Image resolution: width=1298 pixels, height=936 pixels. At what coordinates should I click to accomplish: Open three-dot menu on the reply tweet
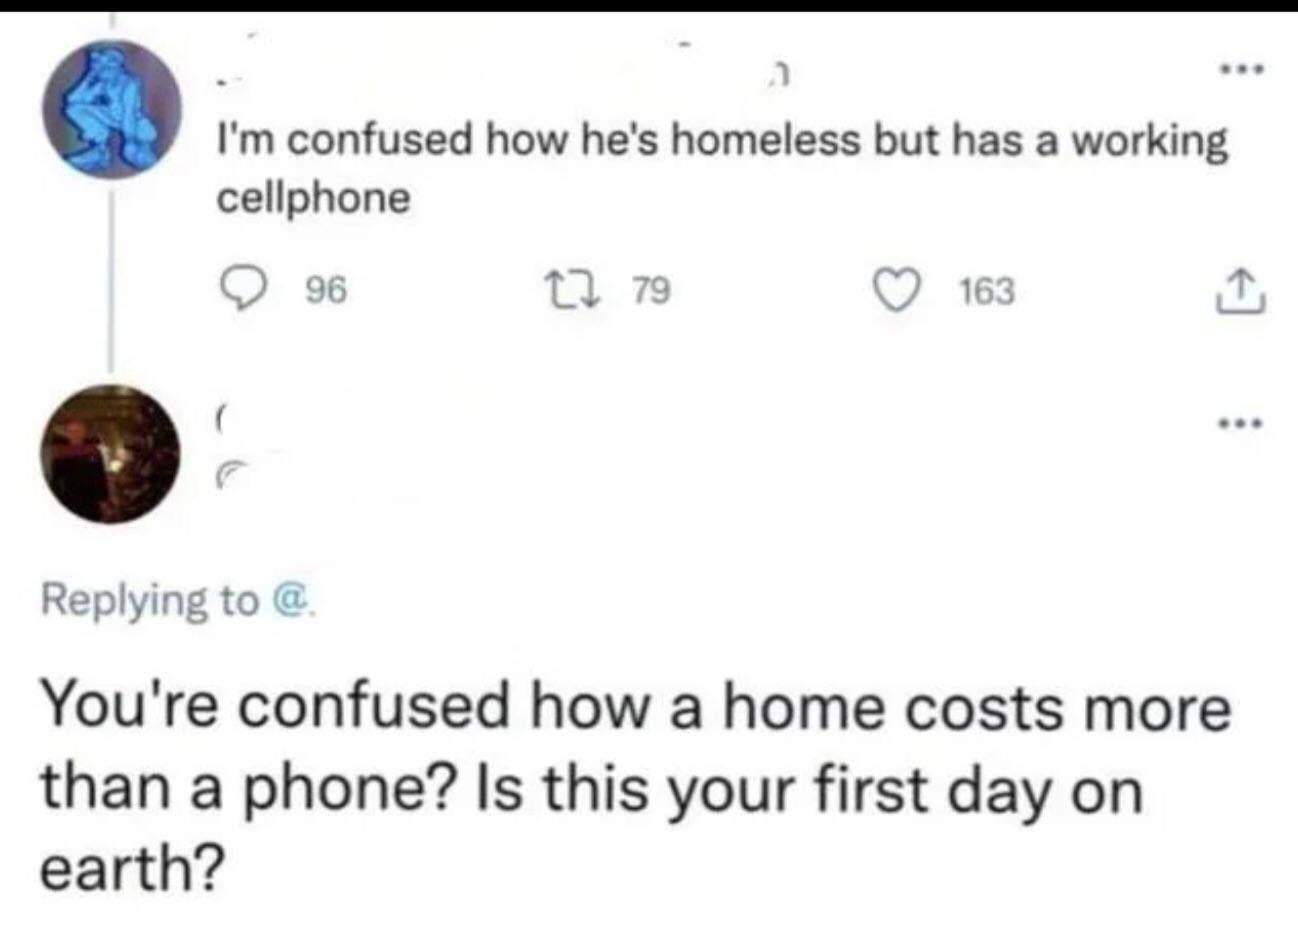coord(1242,423)
